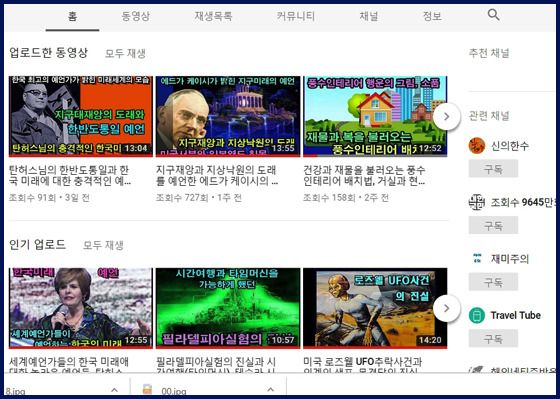This screenshot has width=560, height=399.
Task: Open 탄허스님 video thumbnail 13:04
Action: coord(81,116)
